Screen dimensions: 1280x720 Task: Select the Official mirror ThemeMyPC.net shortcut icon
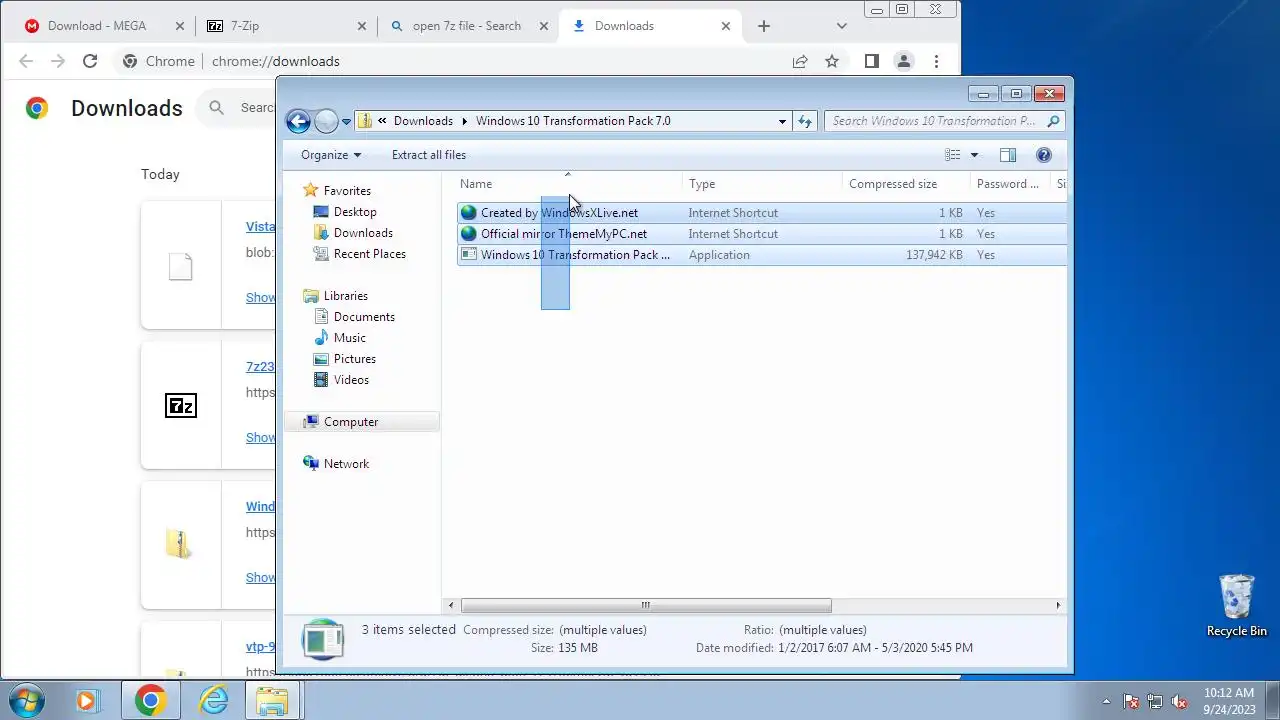click(x=468, y=234)
